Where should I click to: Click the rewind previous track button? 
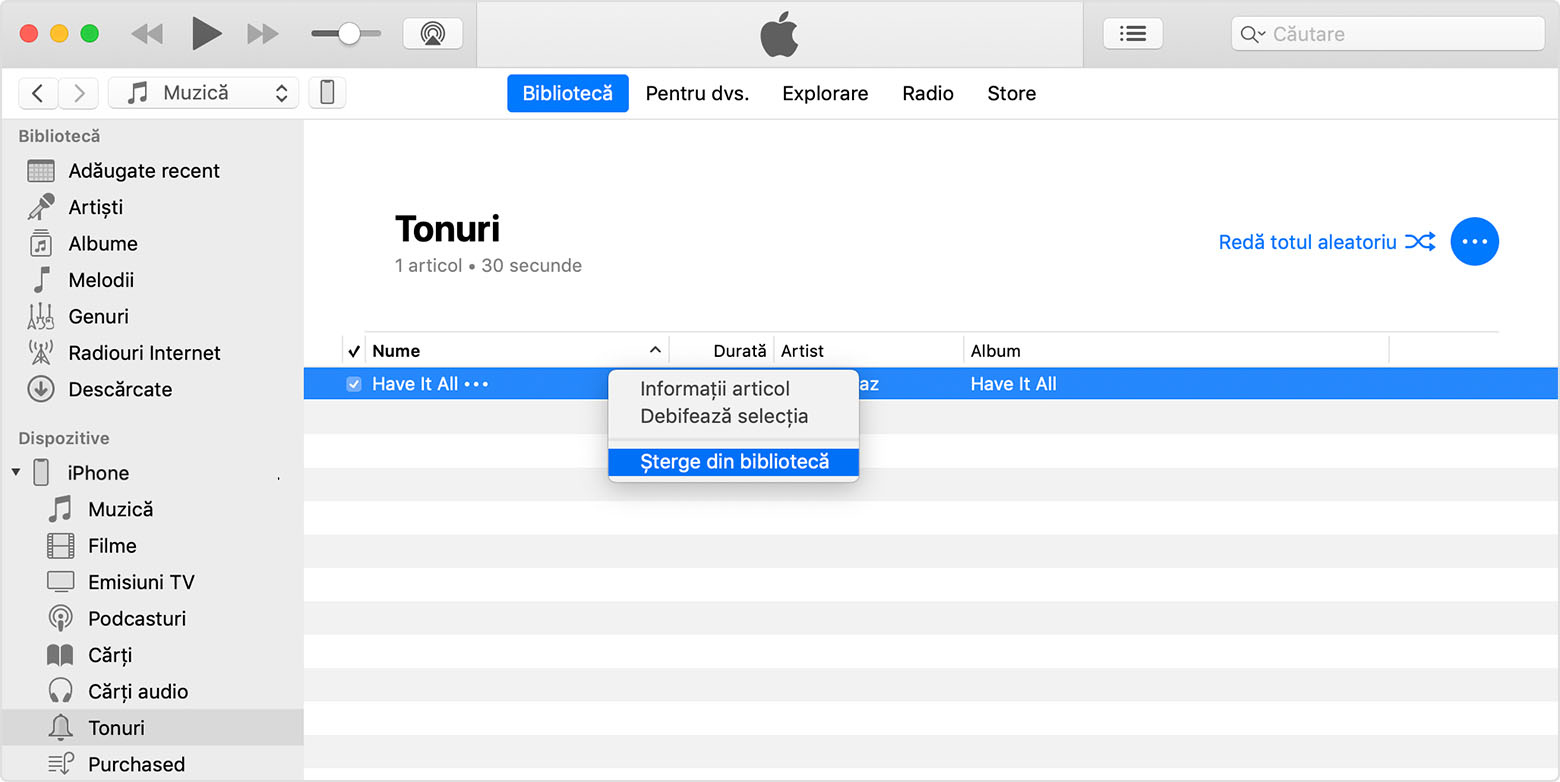coord(147,34)
